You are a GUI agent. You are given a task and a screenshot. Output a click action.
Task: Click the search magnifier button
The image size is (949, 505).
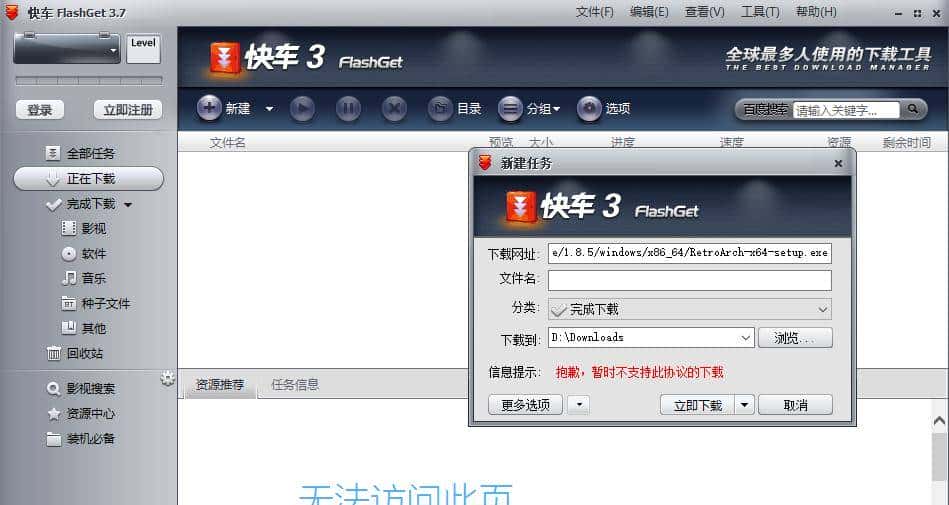tap(912, 110)
